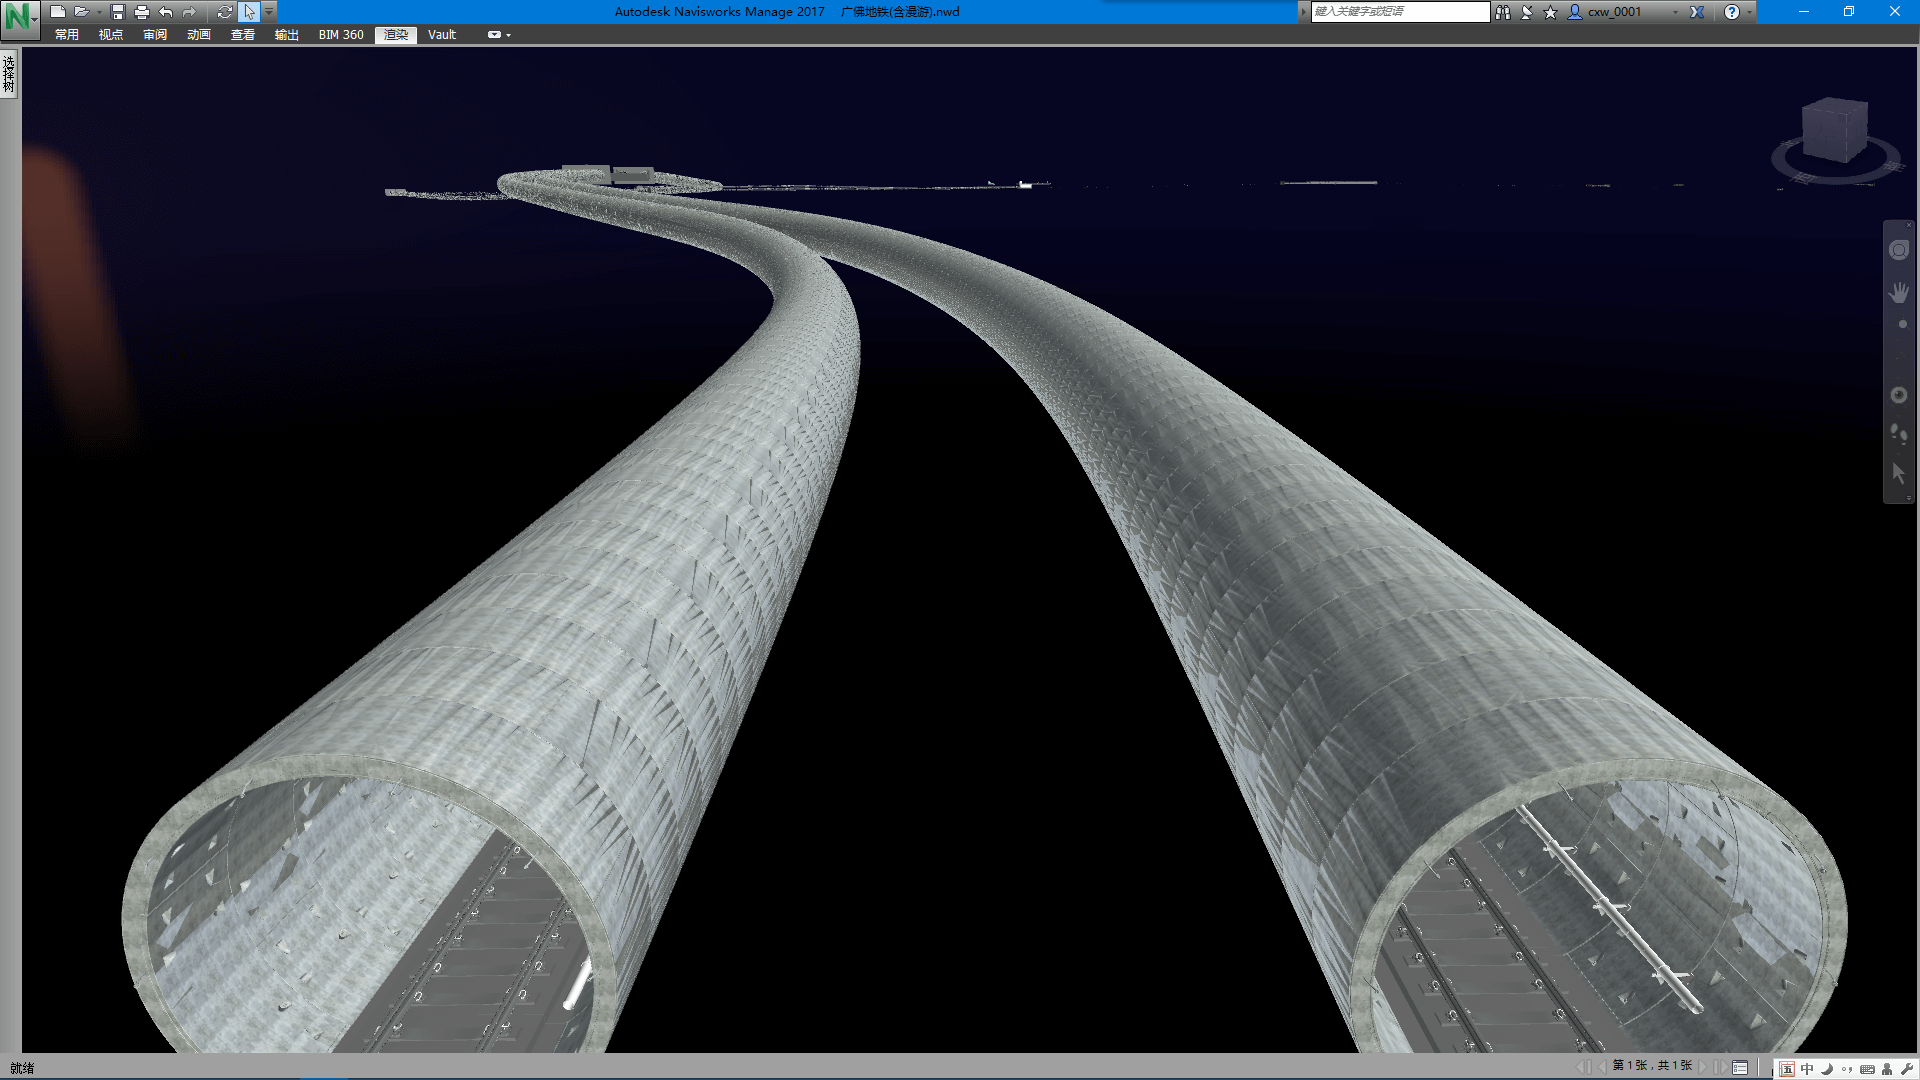Go to next sheet in status bar
The width and height of the screenshot is (1920, 1080).
[x=1703, y=1067]
